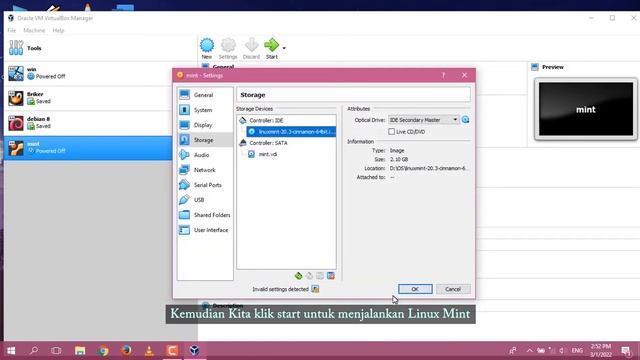The image size is (640, 360).
Task: Open File Explorer from the taskbar
Action: (80, 351)
